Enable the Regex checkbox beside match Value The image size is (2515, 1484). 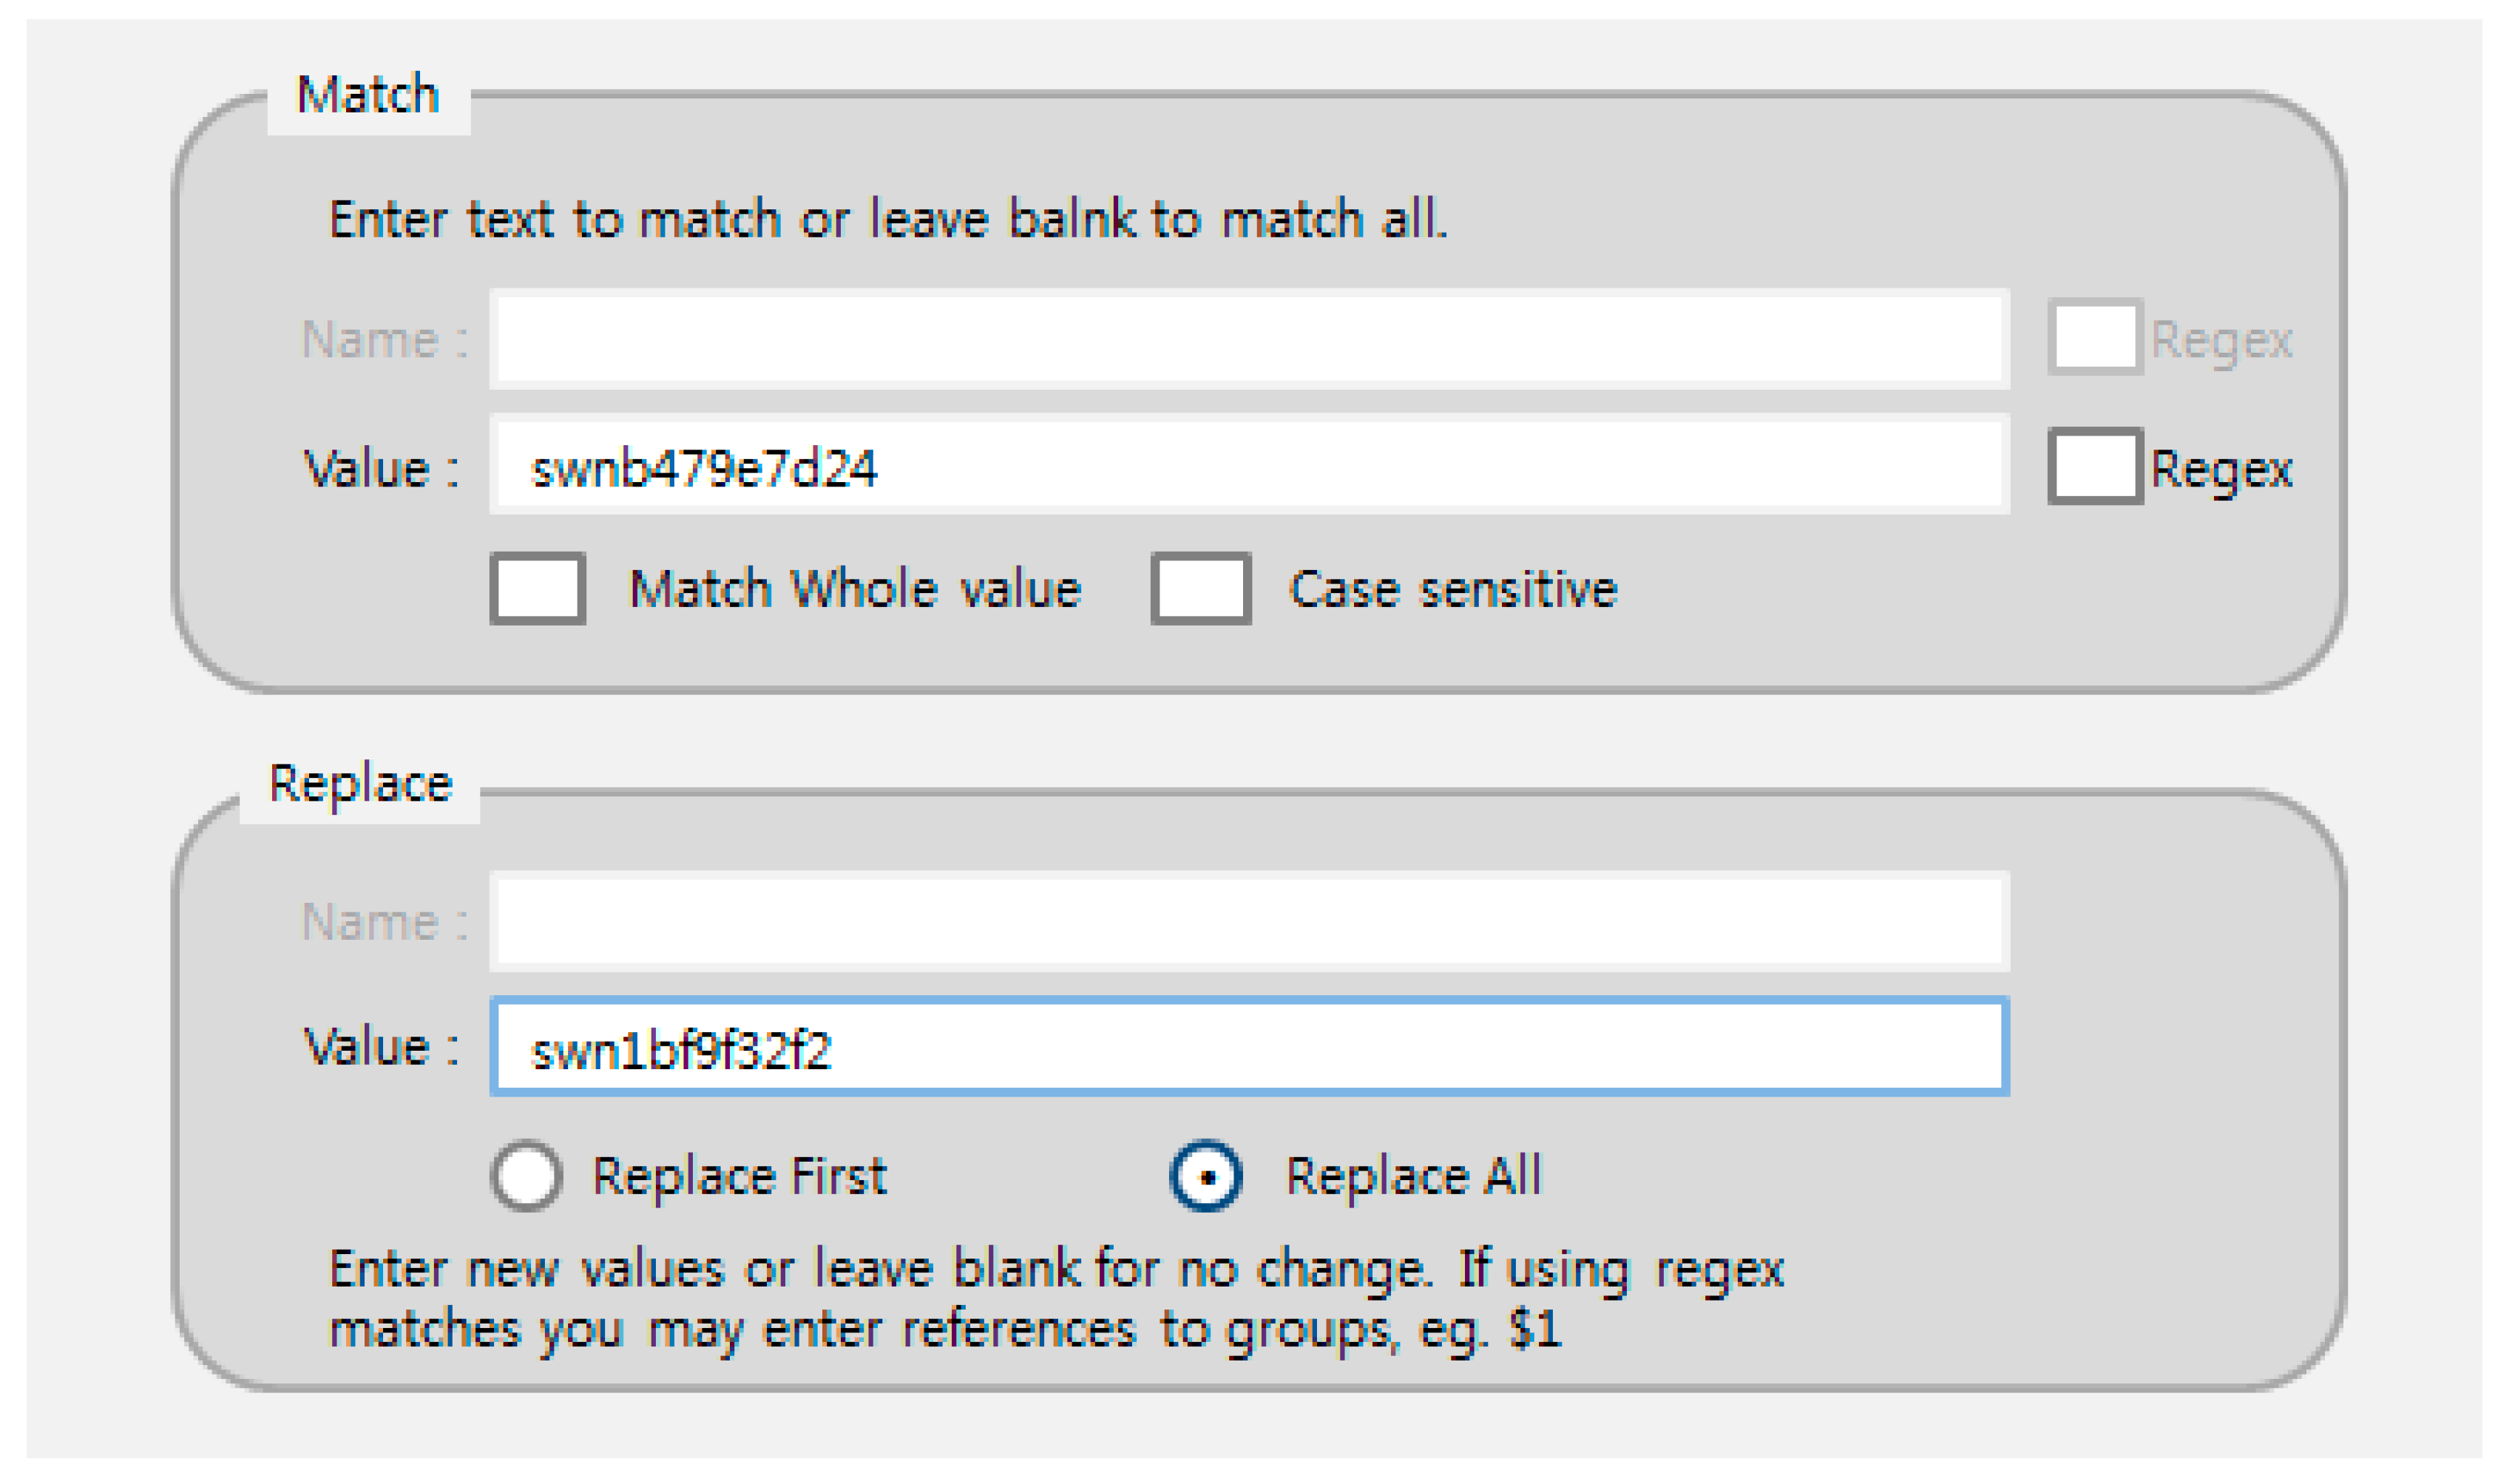click(2095, 467)
